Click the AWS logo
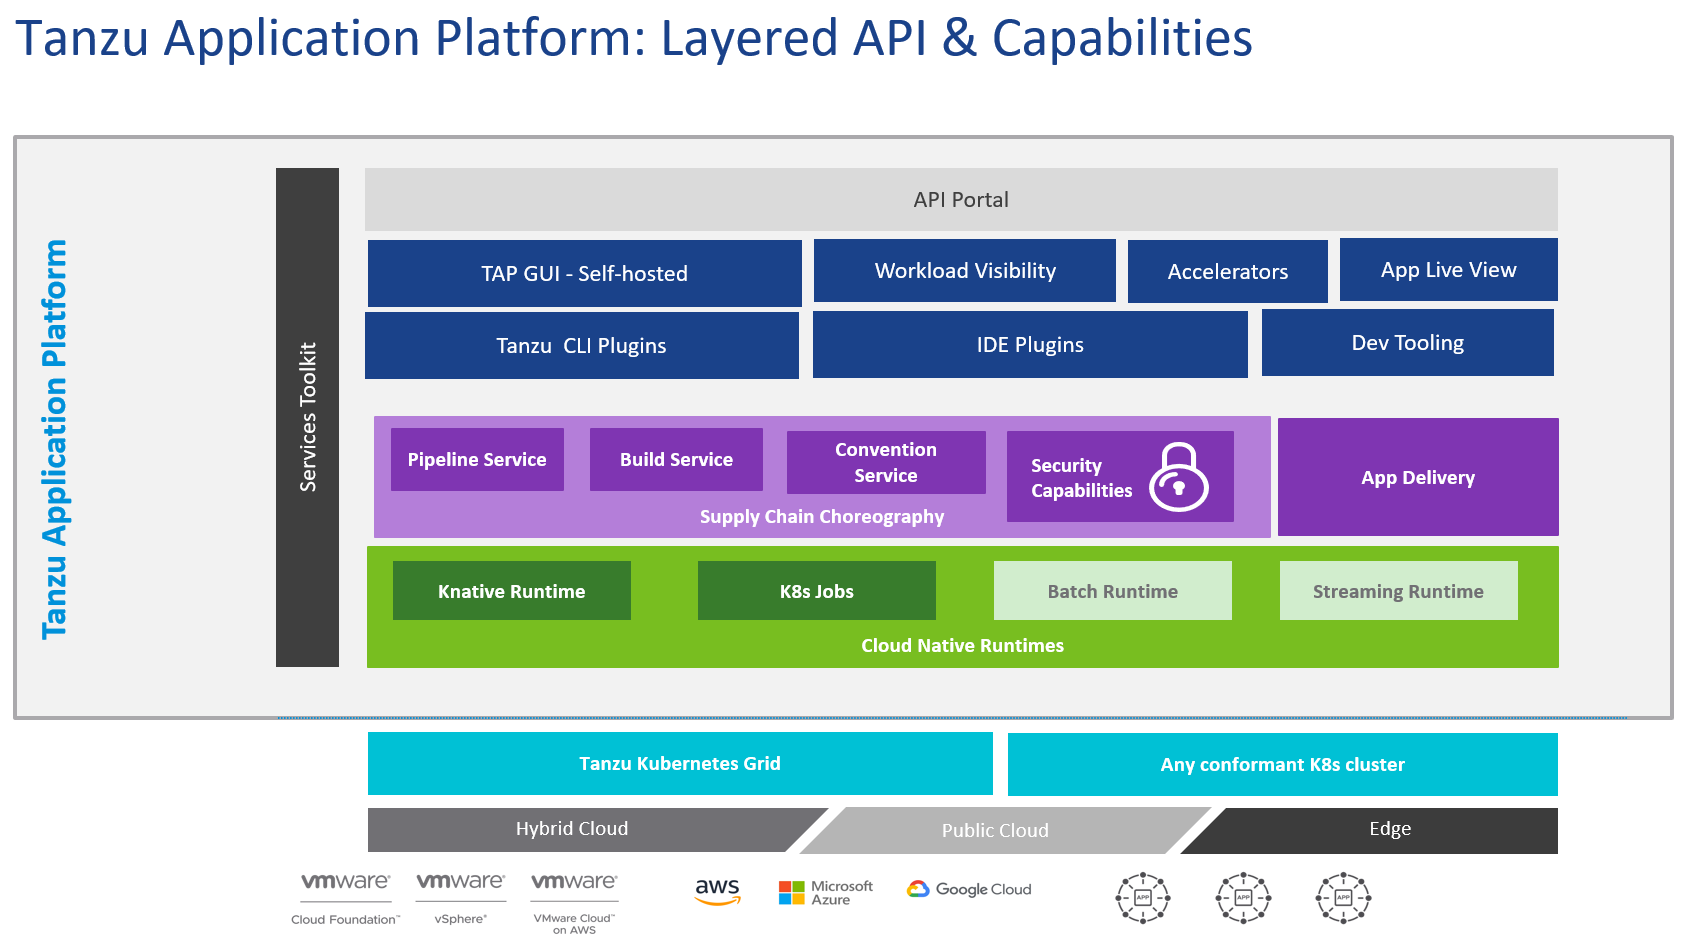The height and width of the screenshot is (942, 1684). click(716, 889)
